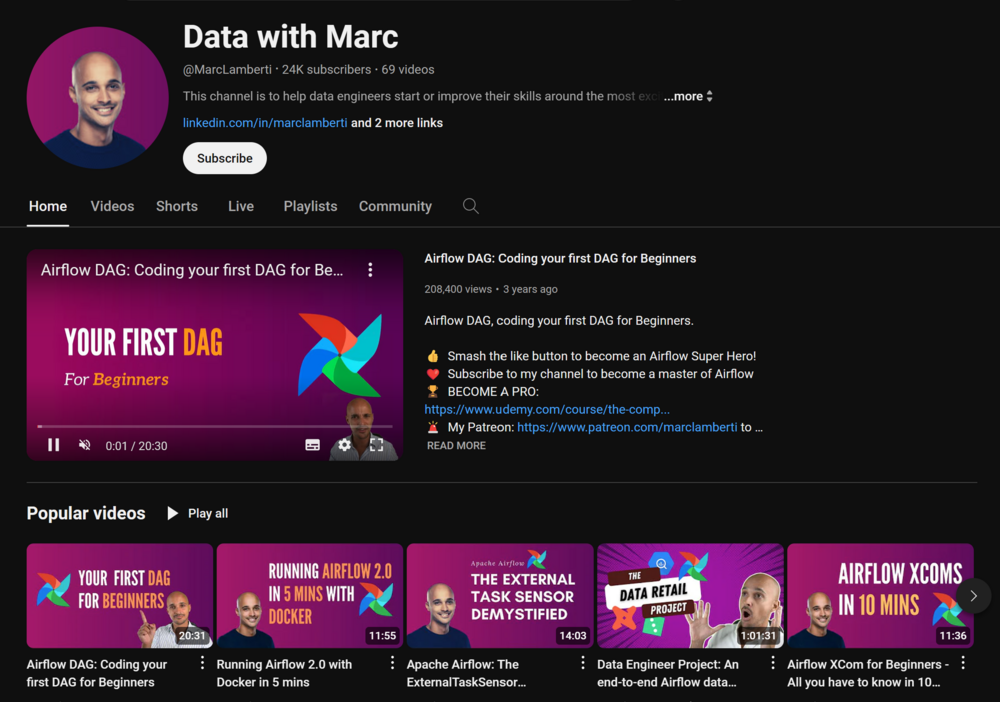Image resolution: width=1000 pixels, height=702 pixels.
Task: Seek using the video progress bar
Action: [215, 424]
